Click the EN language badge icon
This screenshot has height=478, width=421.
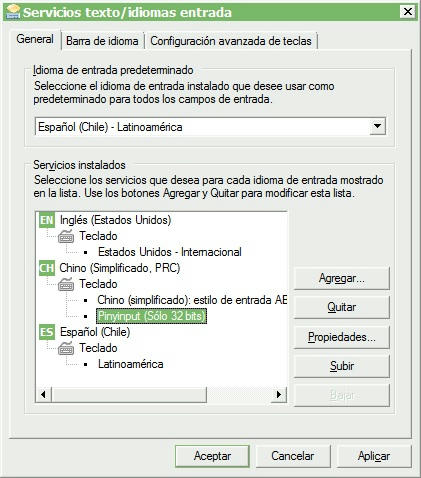pyautogui.click(x=47, y=220)
